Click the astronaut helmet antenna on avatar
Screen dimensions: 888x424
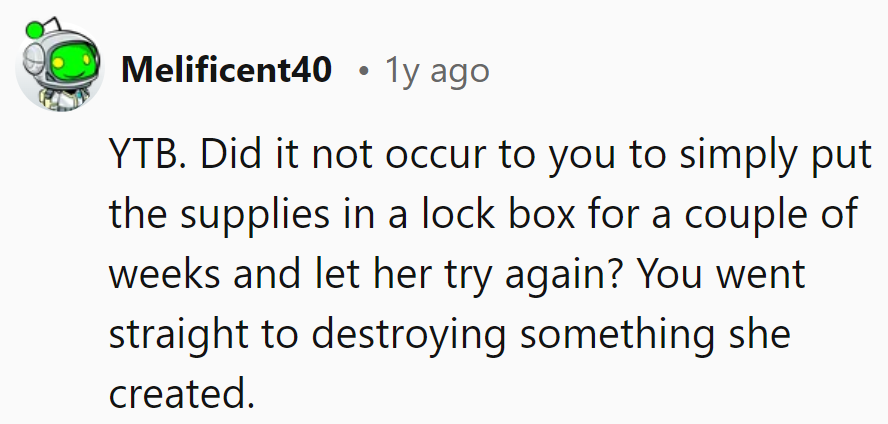51,22
